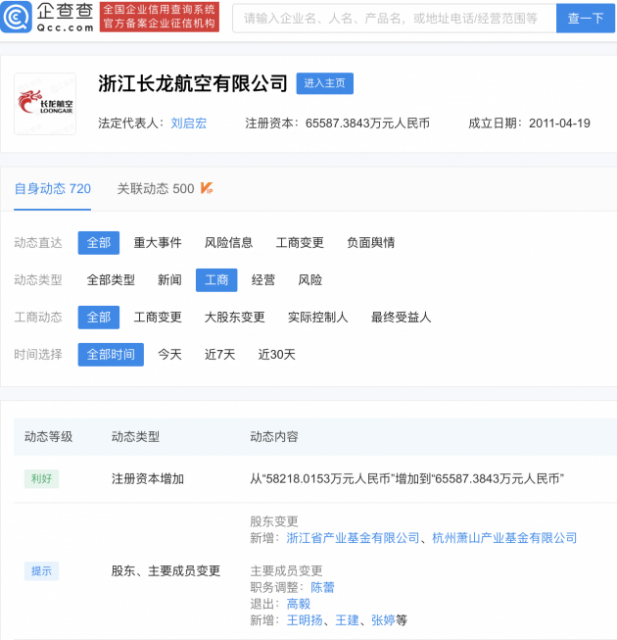Select the 工商 type filter

tap(217, 280)
